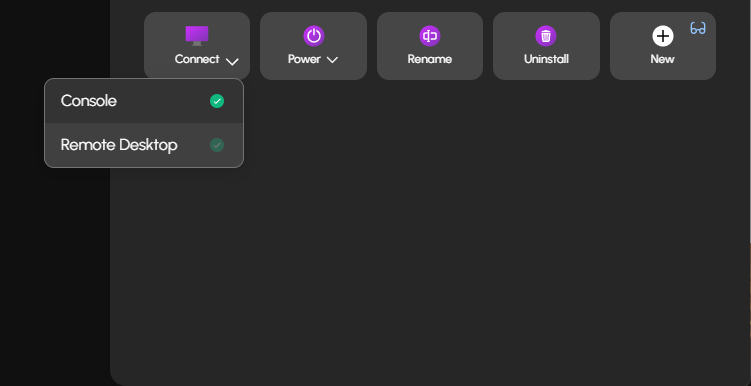Click the green checkmark beside Console
Image resolution: width=751 pixels, height=386 pixels.
[217, 101]
